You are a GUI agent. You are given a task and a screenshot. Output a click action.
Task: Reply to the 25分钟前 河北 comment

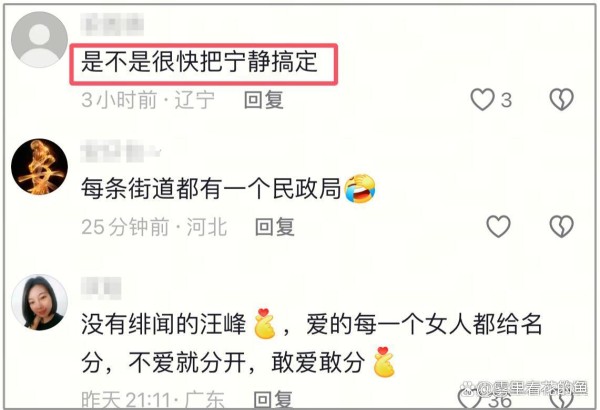pyautogui.click(x=275, y=227)
